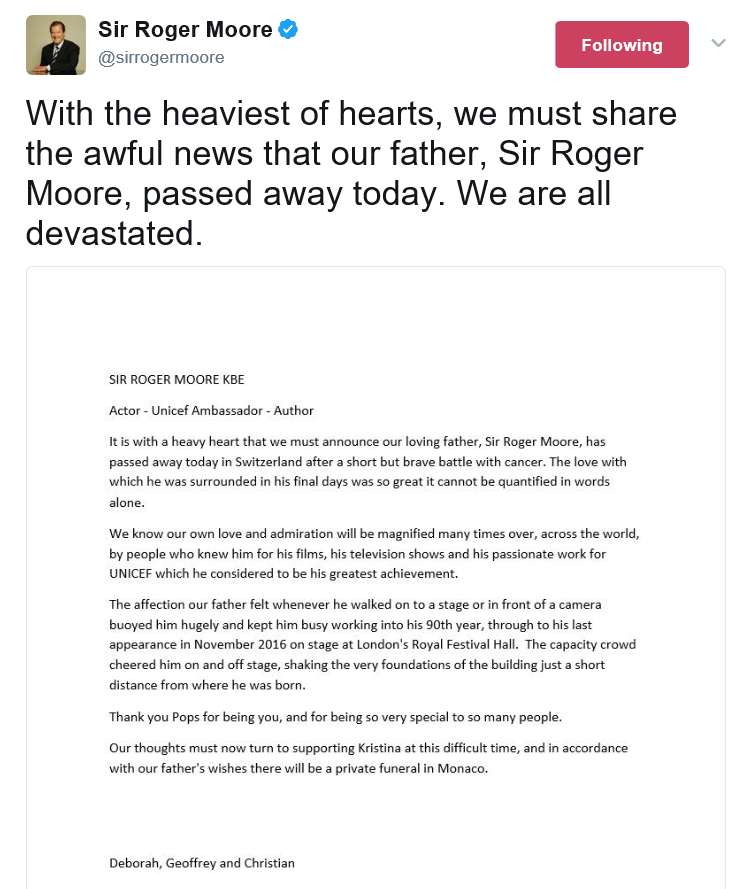Click the 'SIR ROGER MOORE KBE' heading
753x889 pixels.
176,379
